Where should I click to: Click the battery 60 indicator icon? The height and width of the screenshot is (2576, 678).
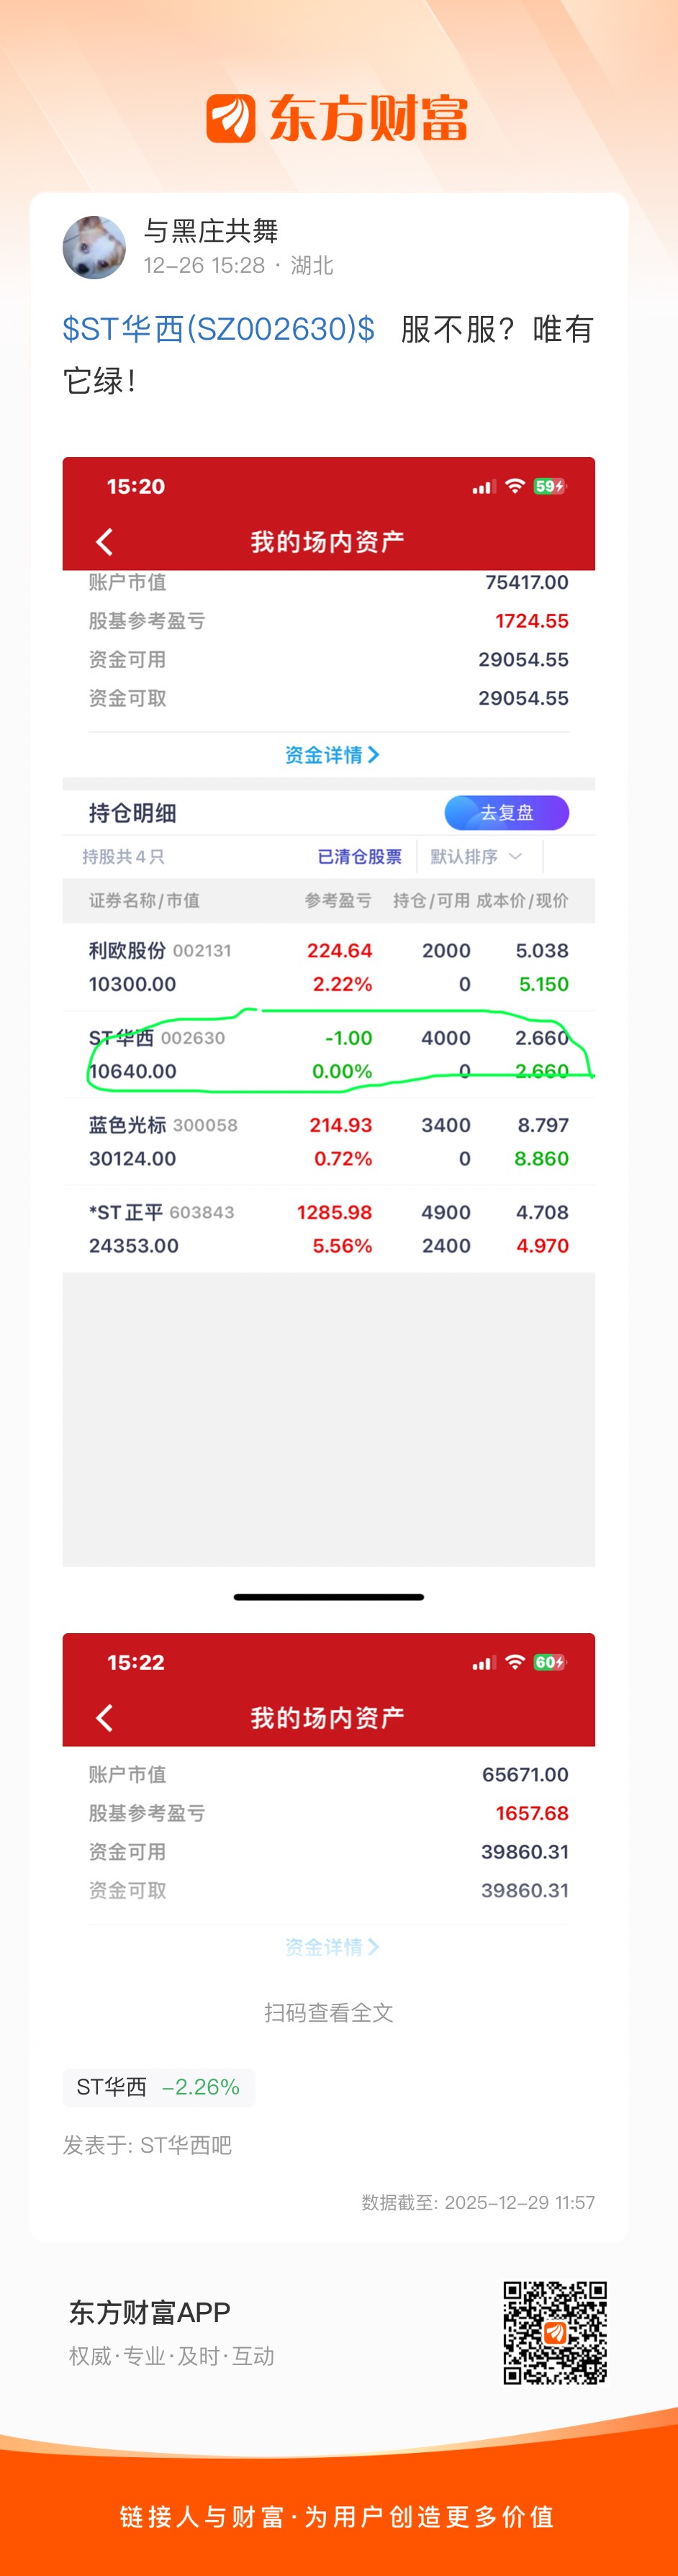(x=549, y=1662)
